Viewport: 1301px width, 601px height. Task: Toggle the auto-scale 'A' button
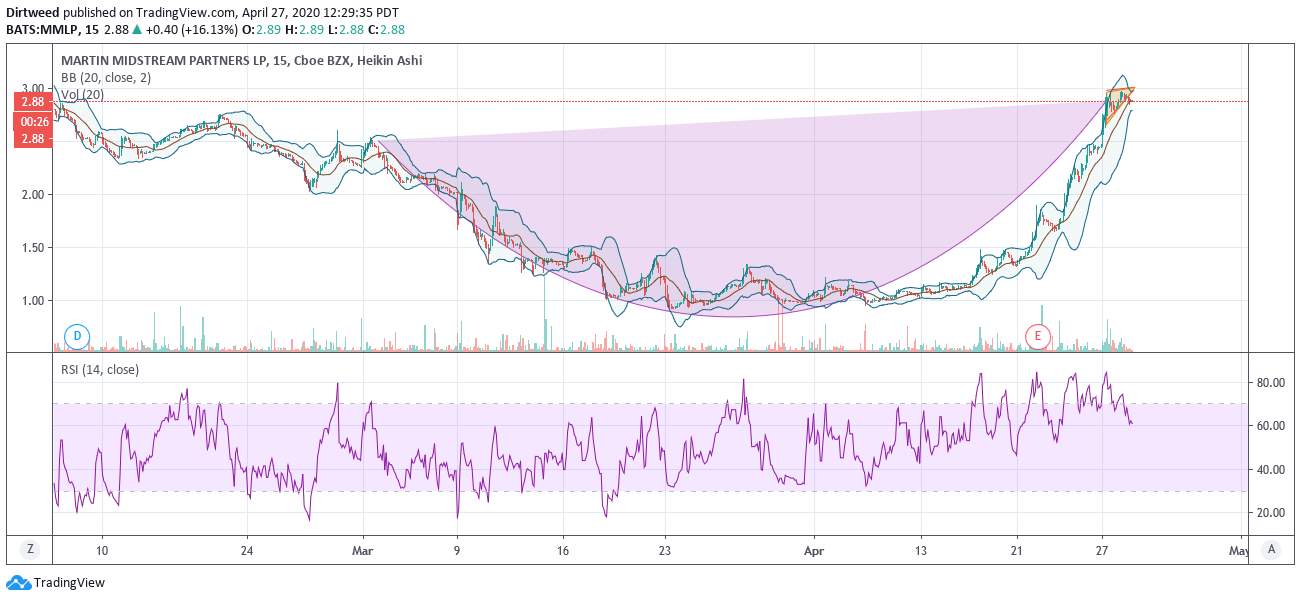pyautogui.click(x=1271, y=549)
